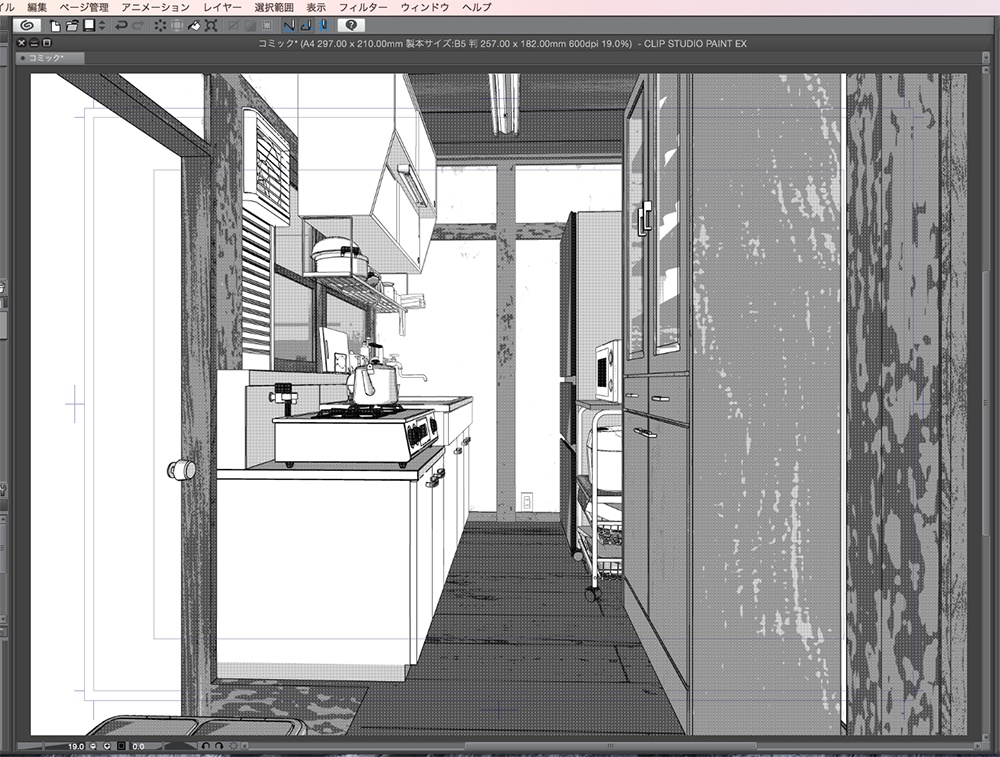The image size is (1000, 757).
Task: Click the Deselect icon
Action: click(233, 26)
